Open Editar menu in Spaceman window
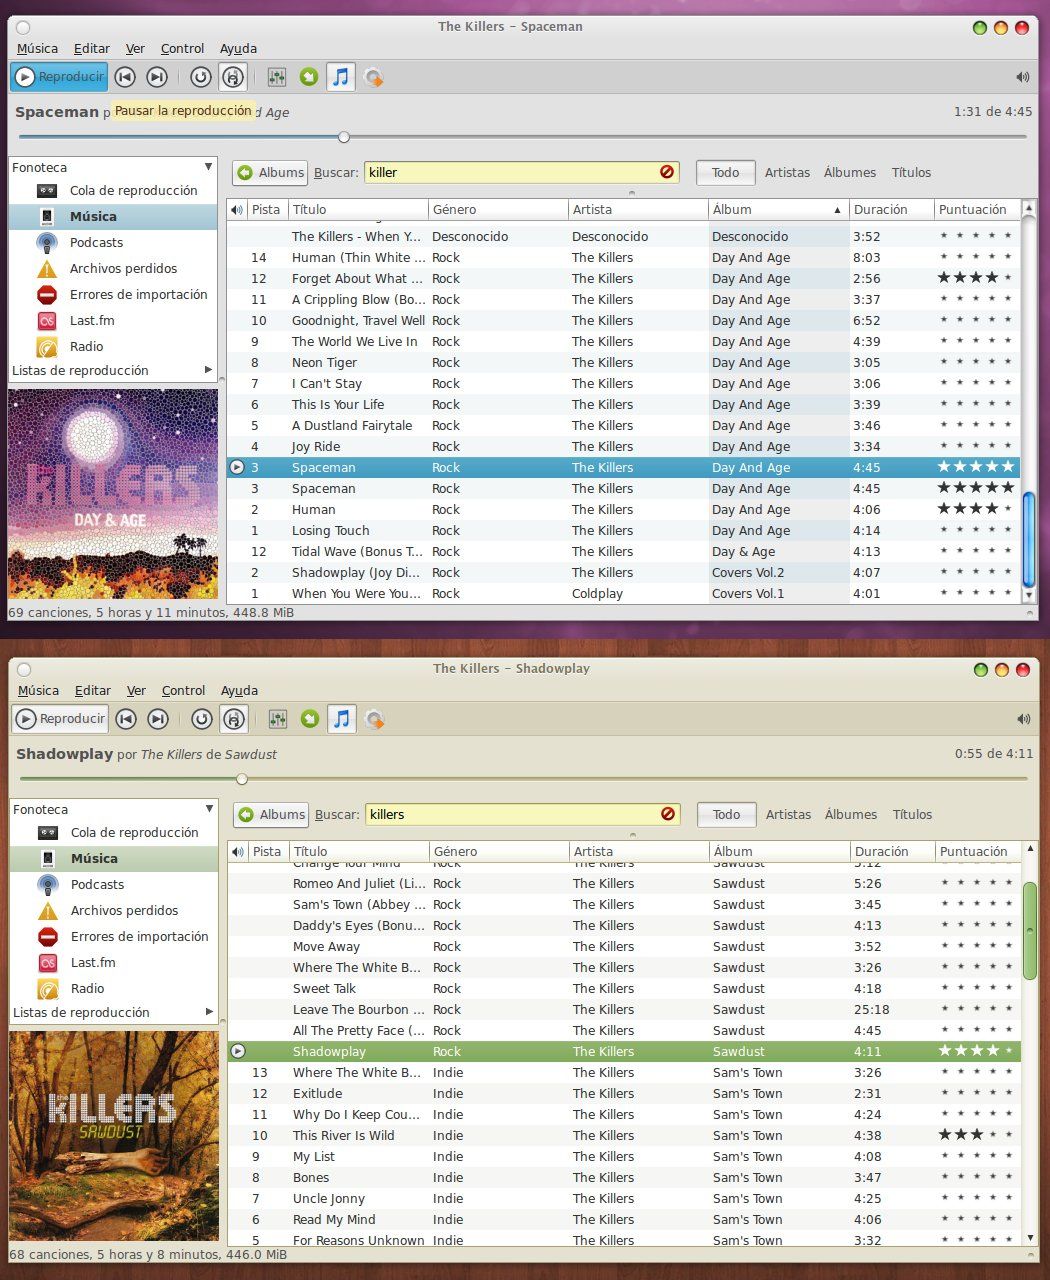 92,48
